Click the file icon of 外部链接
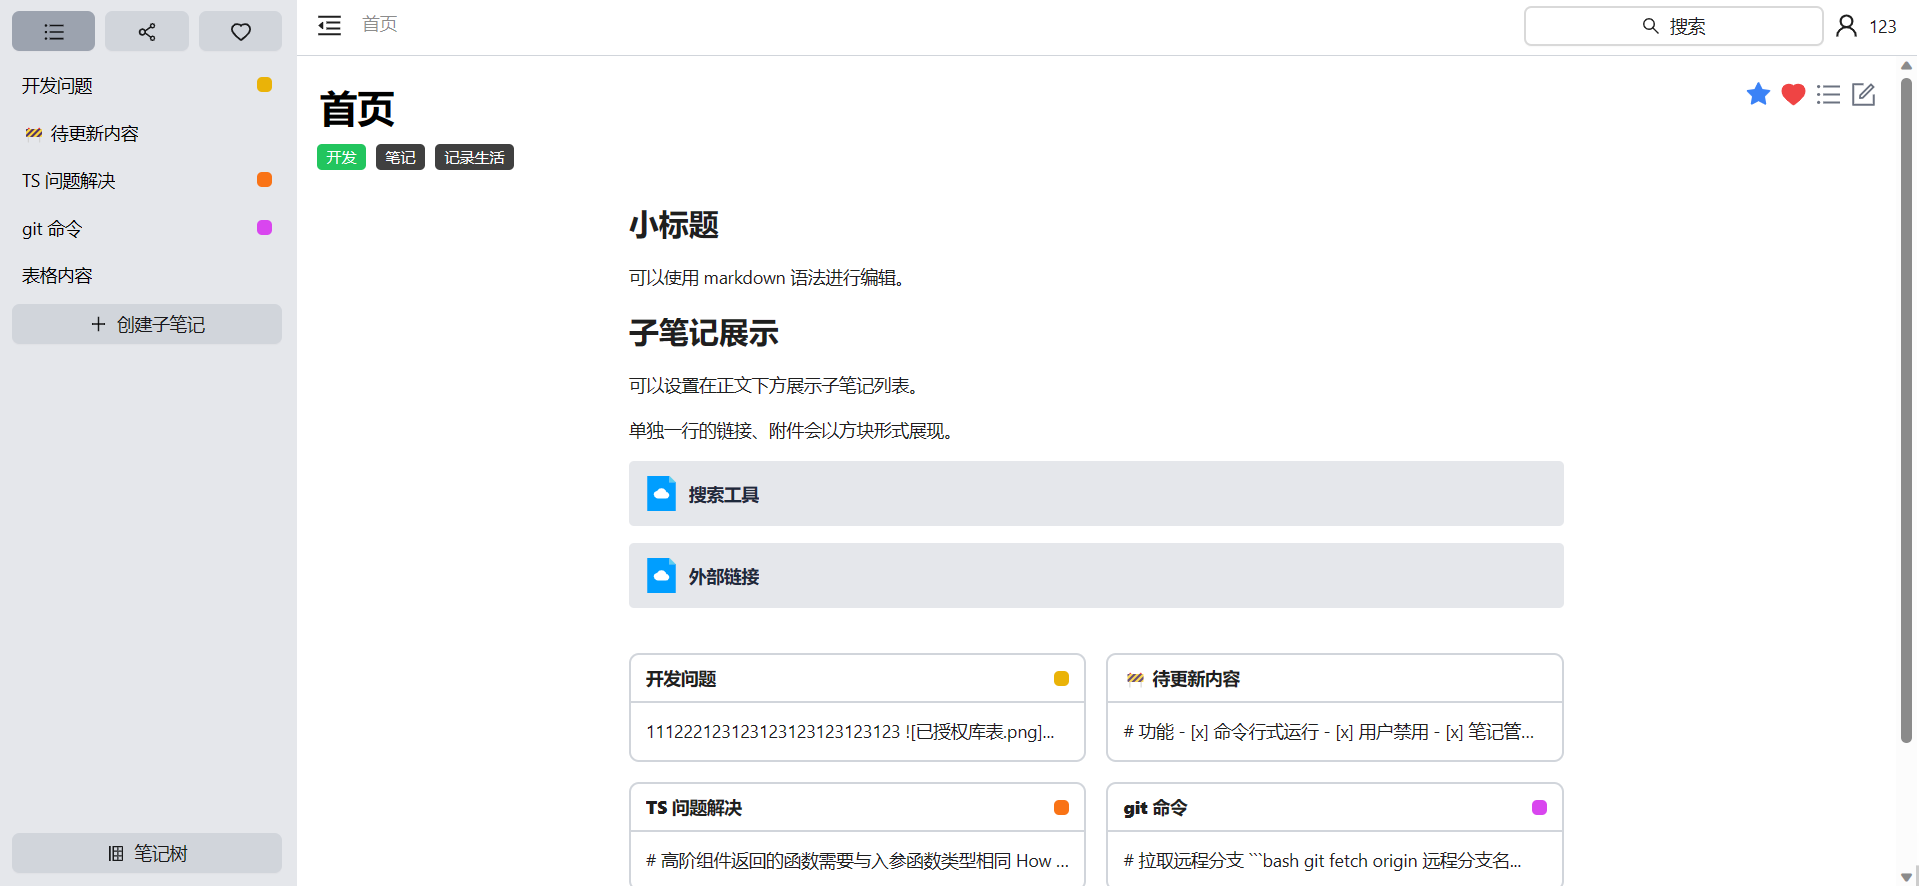1919x886 pixels. tap(661, 576)
